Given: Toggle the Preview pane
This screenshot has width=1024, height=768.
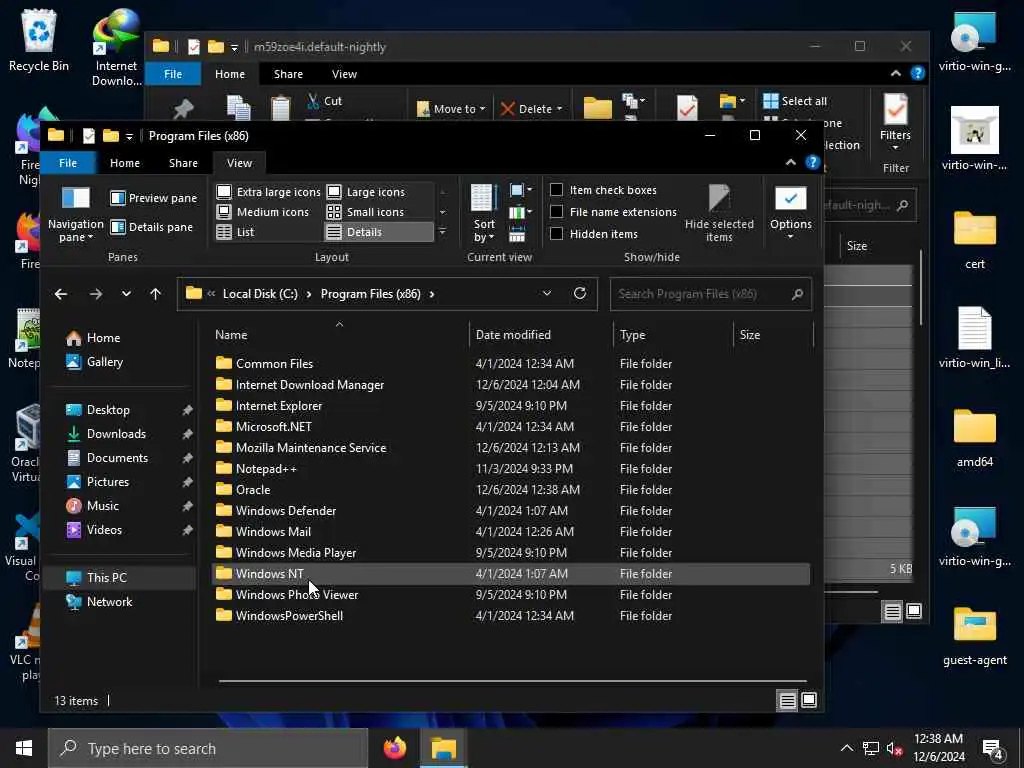Looking at the screenshot, I should [153, 198].
